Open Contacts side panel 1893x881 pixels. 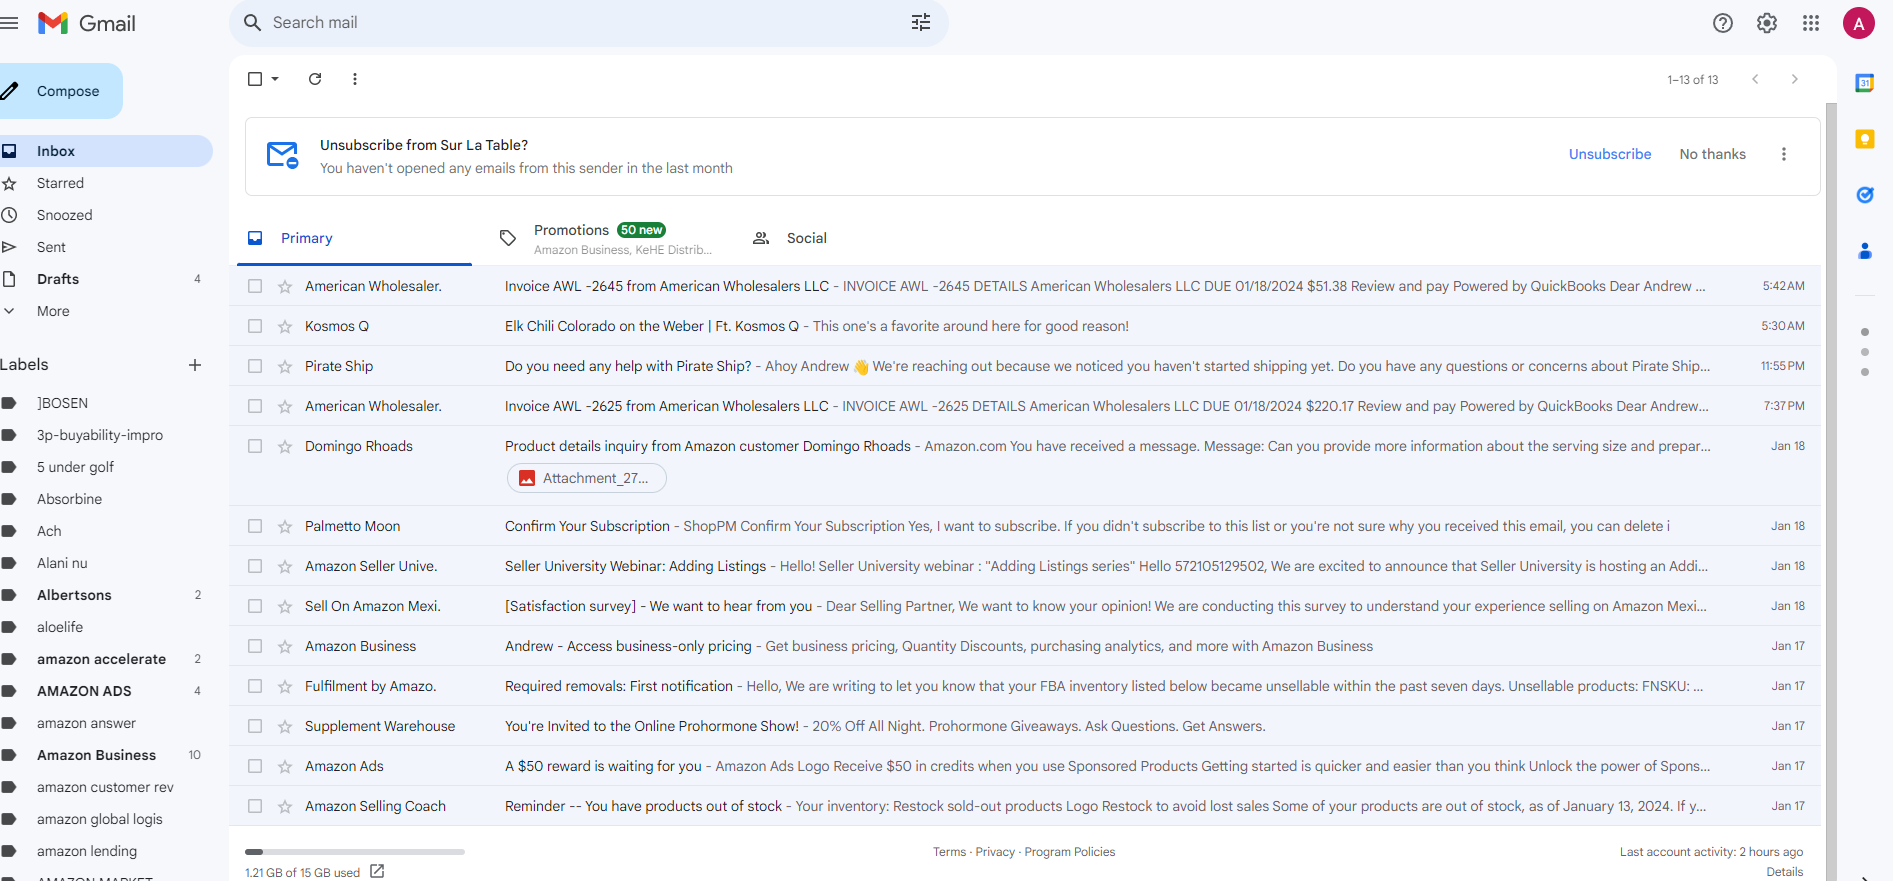1865,251
